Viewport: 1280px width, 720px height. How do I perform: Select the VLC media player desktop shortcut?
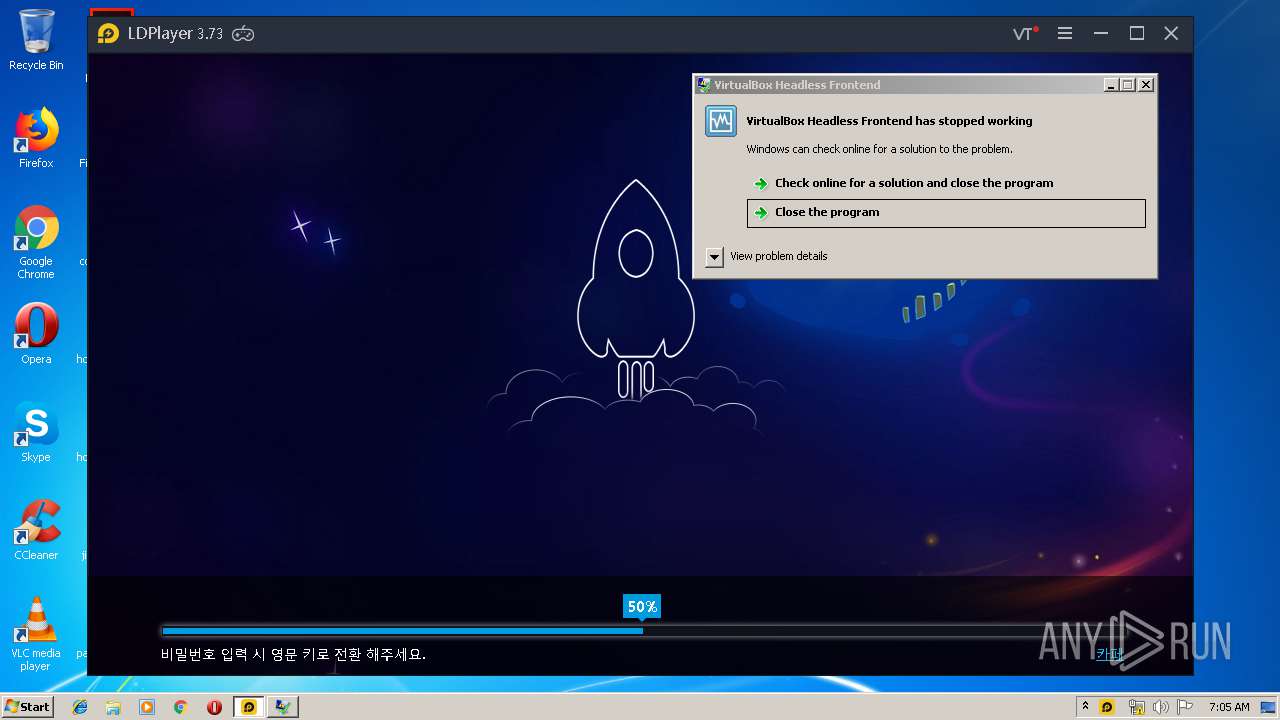click(36, 634)
